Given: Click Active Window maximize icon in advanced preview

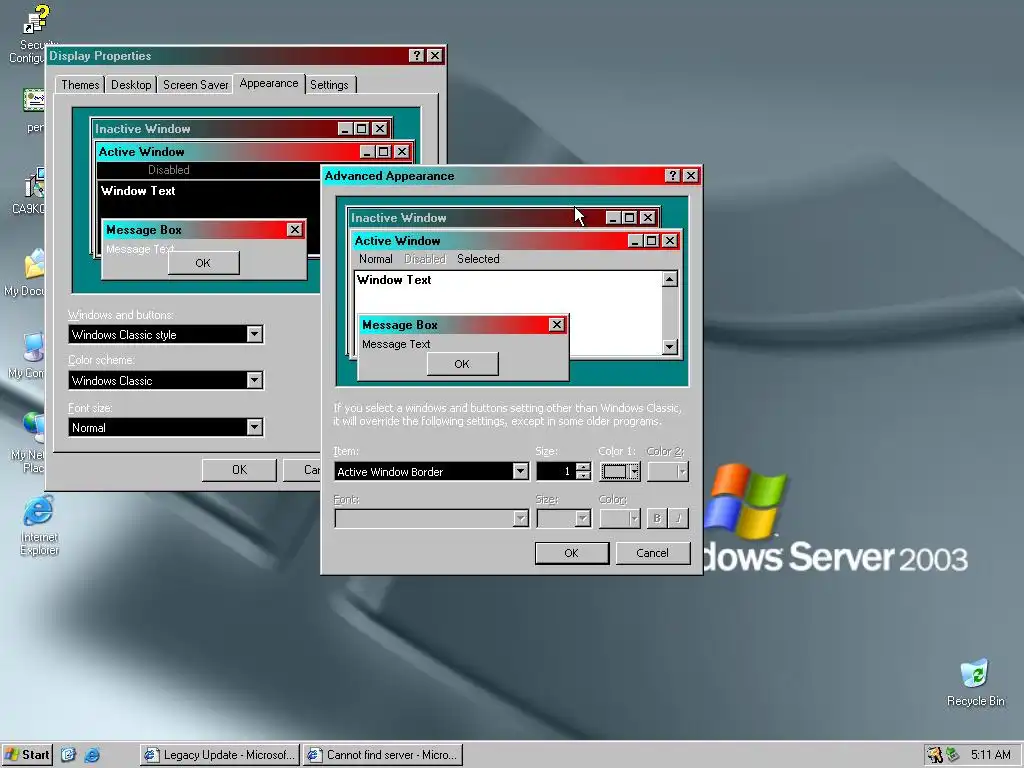Looking at the screenshot, I should tap(651, 241).
